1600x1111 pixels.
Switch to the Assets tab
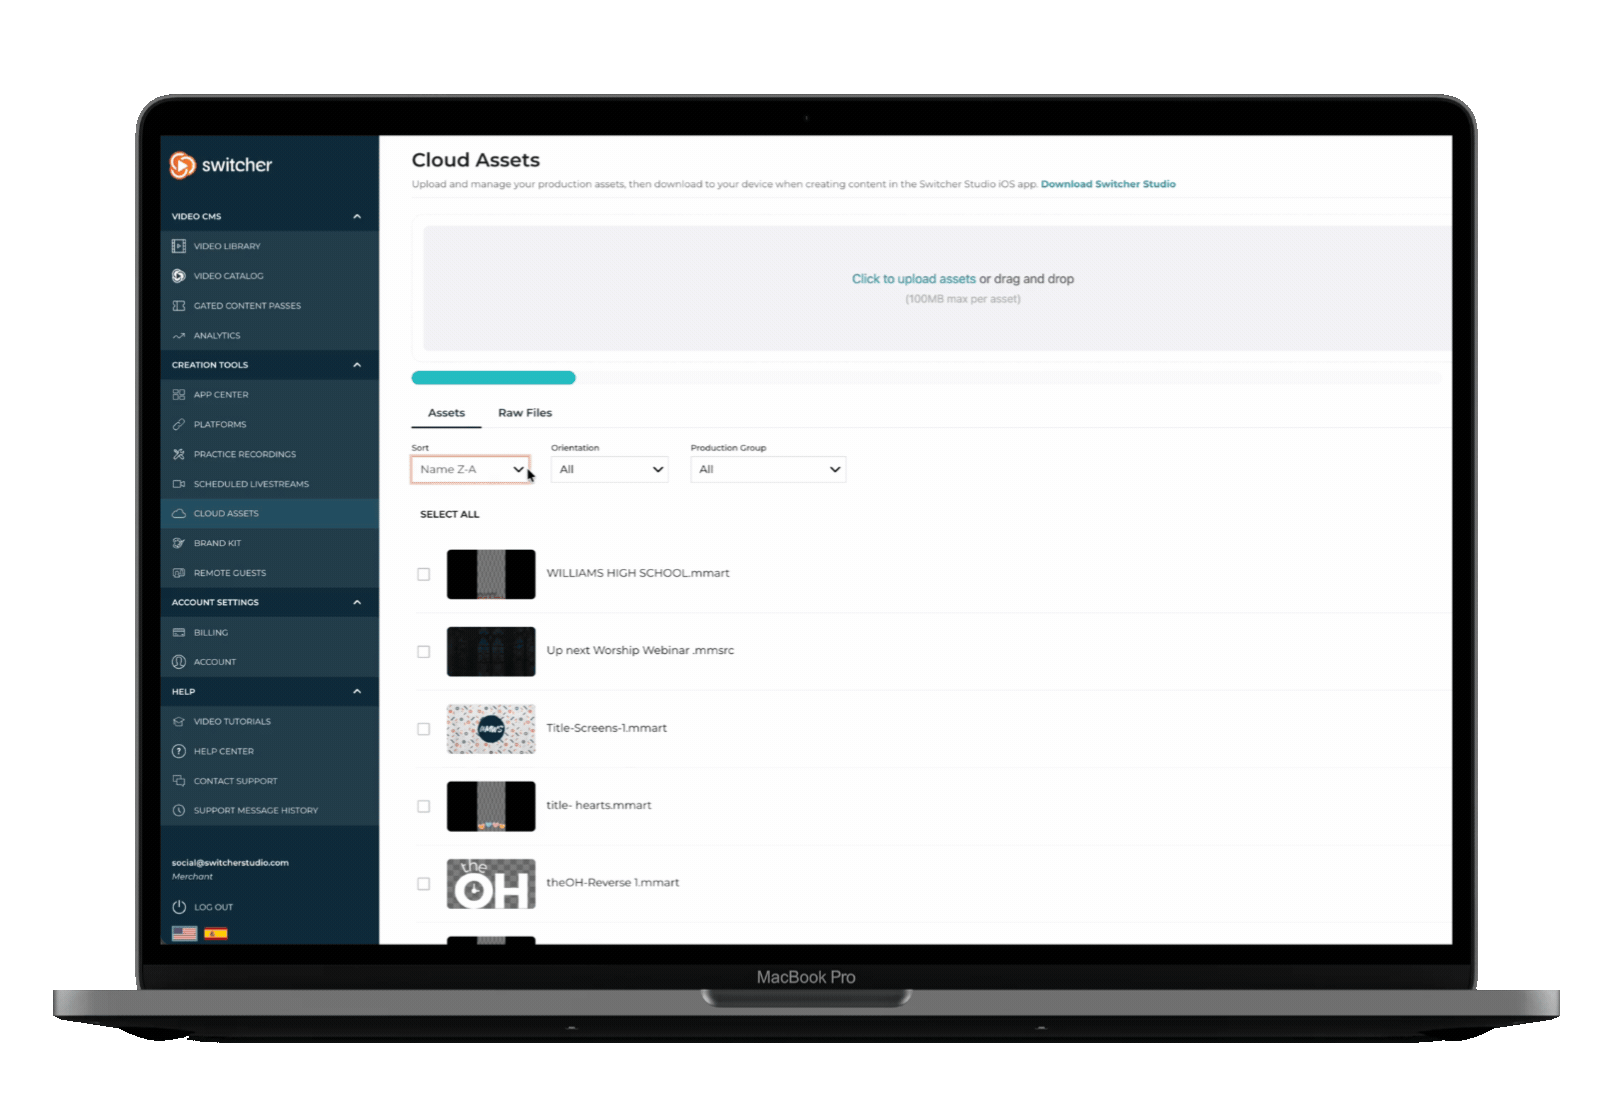(446, 413)
